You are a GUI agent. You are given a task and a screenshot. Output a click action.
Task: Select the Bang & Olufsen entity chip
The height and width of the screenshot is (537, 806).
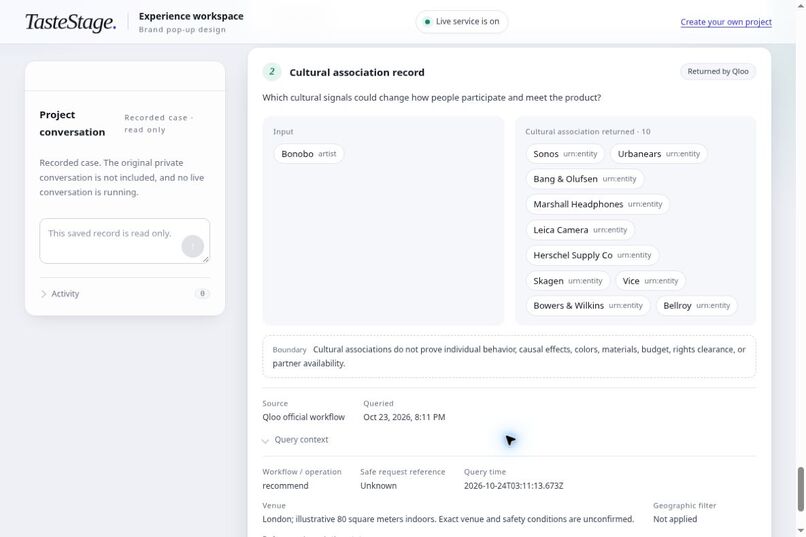584,179
